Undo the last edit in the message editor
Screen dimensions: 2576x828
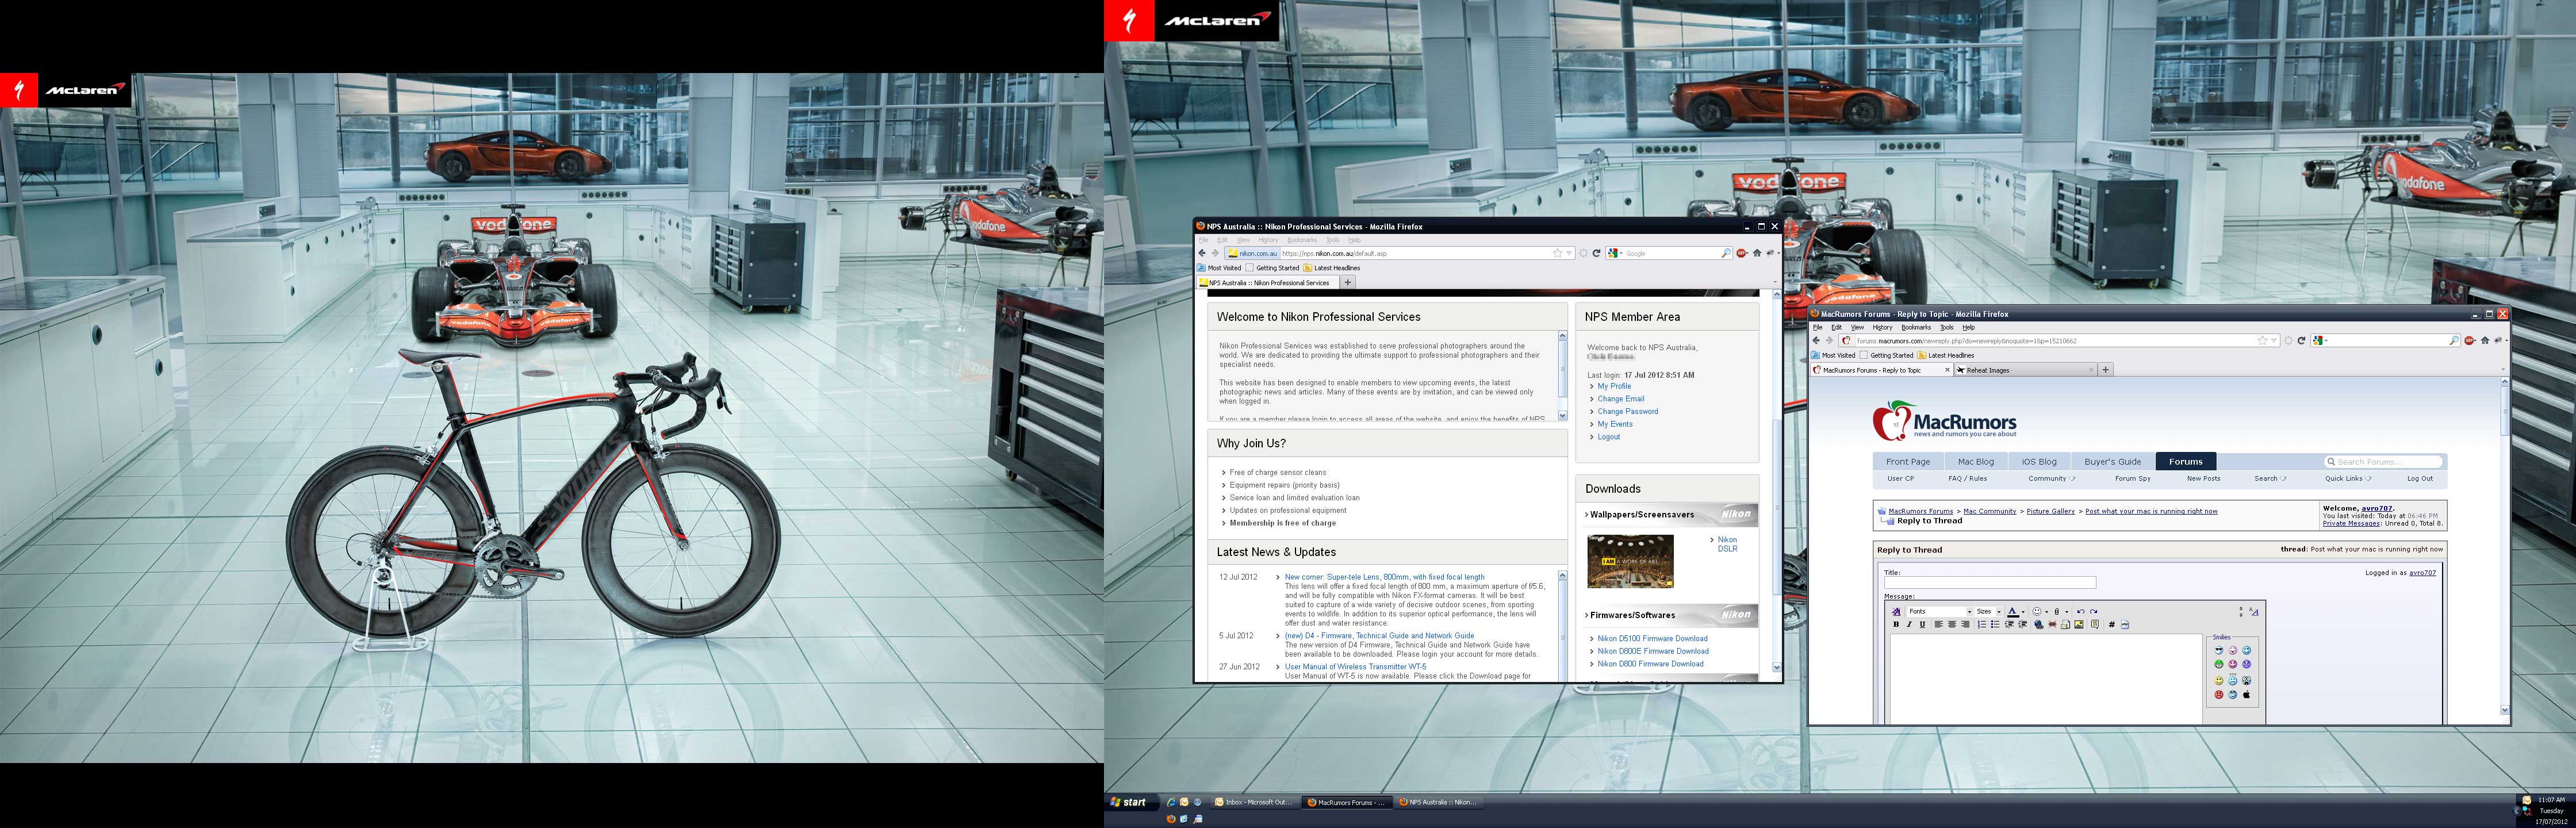click(2080, 611)
